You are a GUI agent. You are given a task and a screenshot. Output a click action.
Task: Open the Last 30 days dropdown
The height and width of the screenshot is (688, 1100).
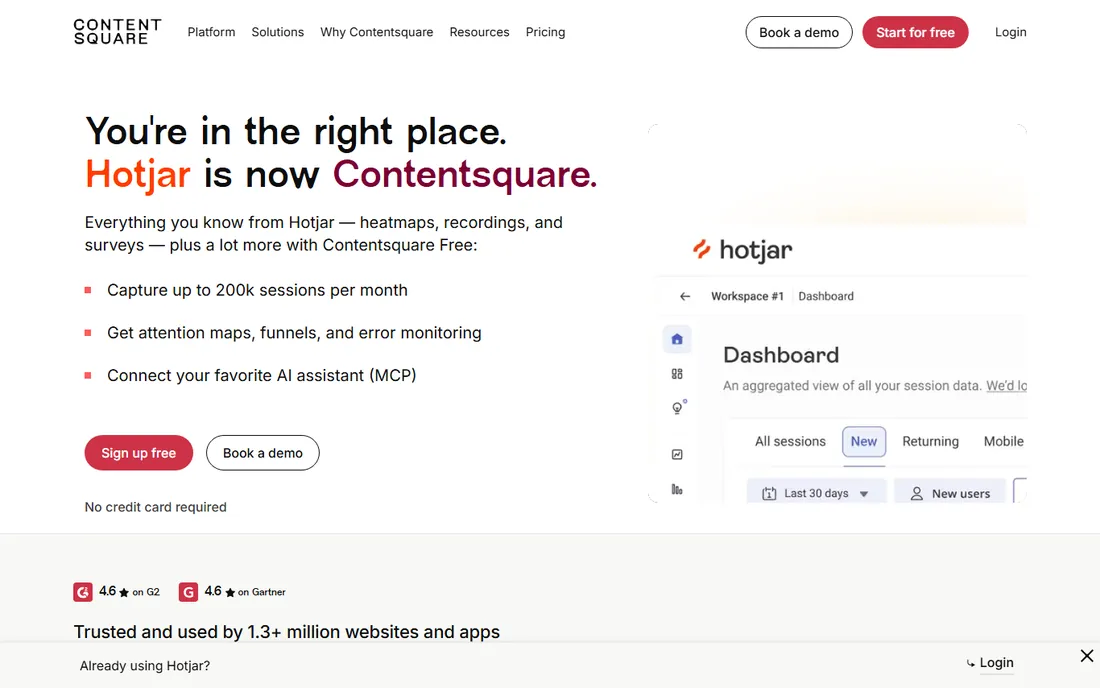click(817, 493)
